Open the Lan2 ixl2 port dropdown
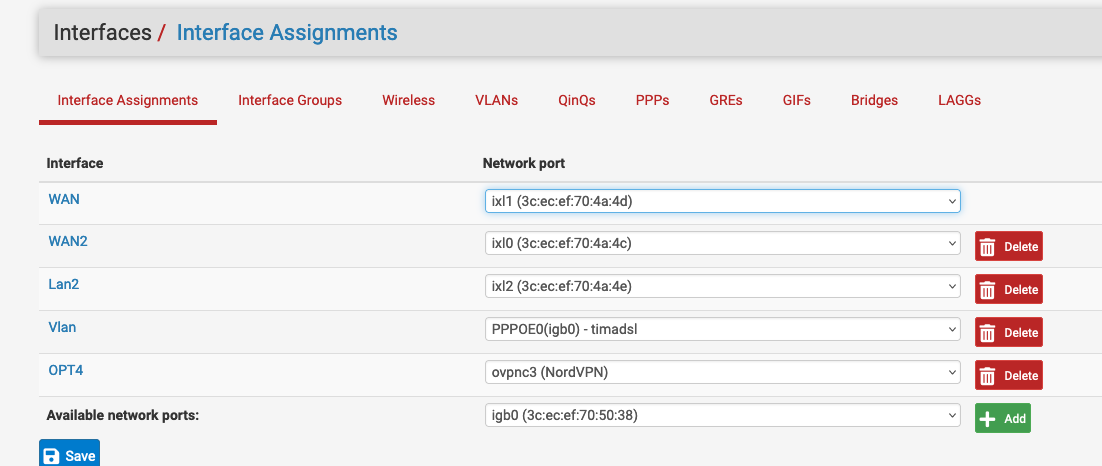The image size is (1102, 466). click(x=722, y=287)
